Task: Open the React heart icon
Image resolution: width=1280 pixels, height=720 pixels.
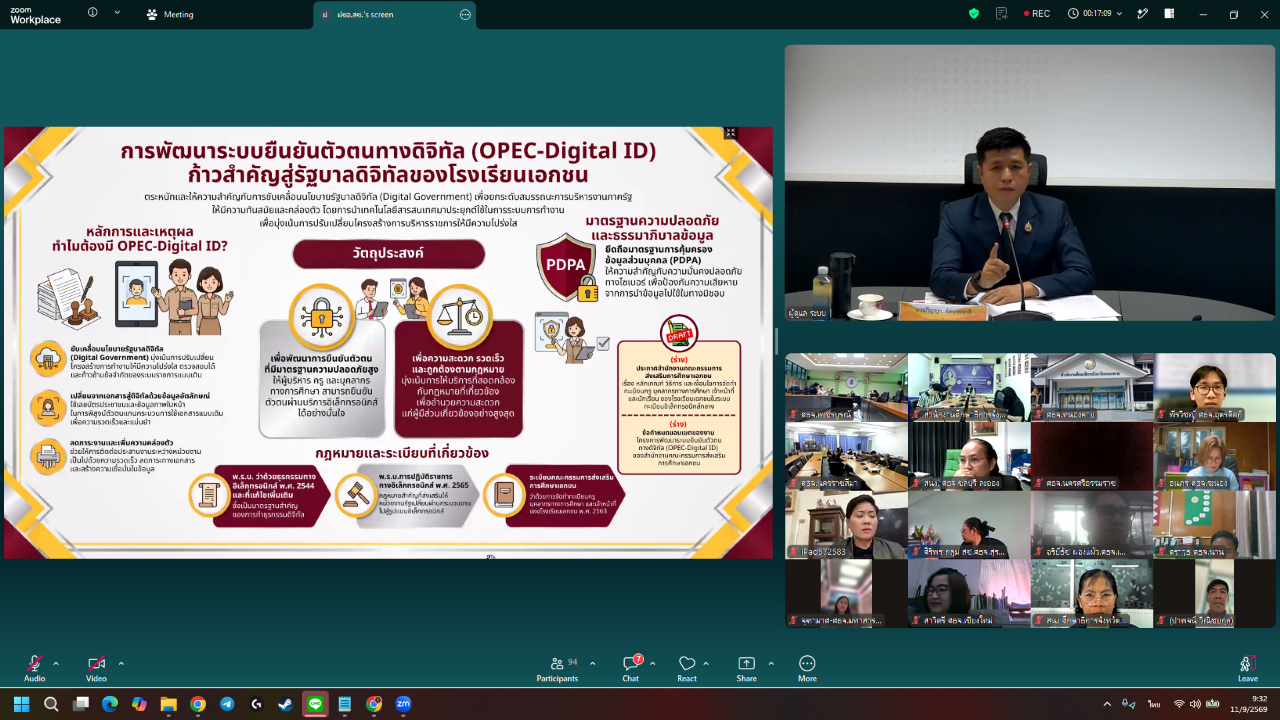Action: pos(687,668)
